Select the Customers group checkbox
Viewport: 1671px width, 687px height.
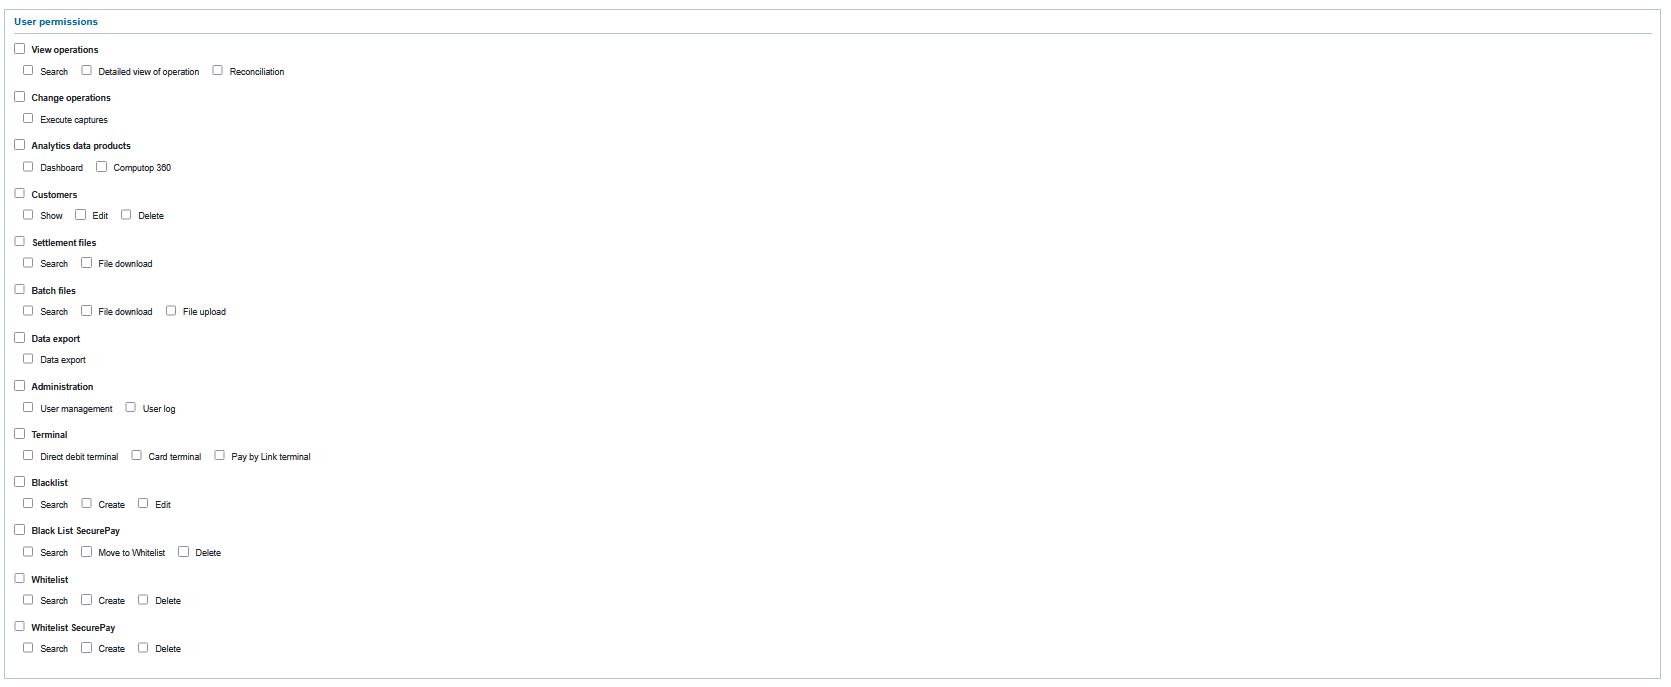(x=19, y=194)
